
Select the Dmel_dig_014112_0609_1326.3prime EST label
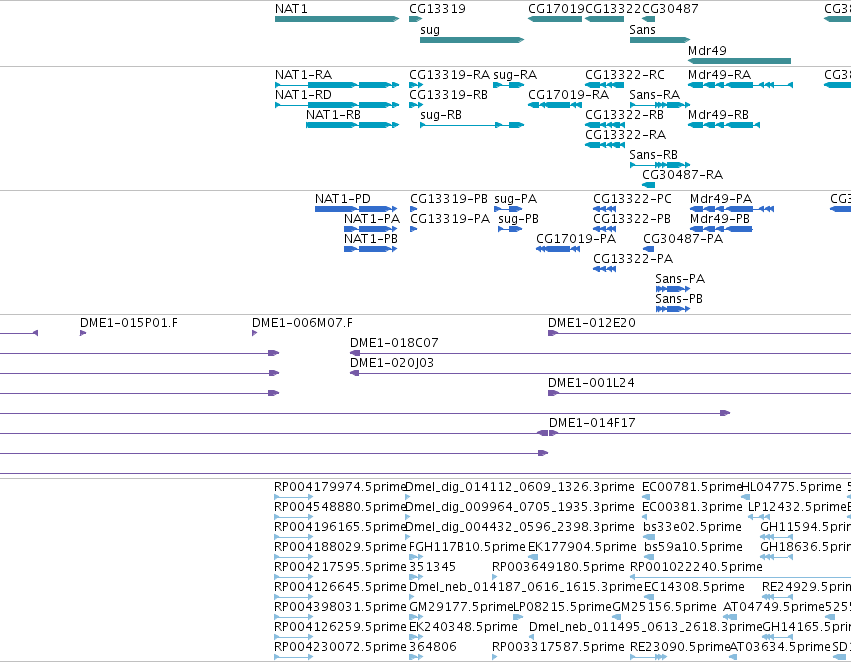point(520,487)
